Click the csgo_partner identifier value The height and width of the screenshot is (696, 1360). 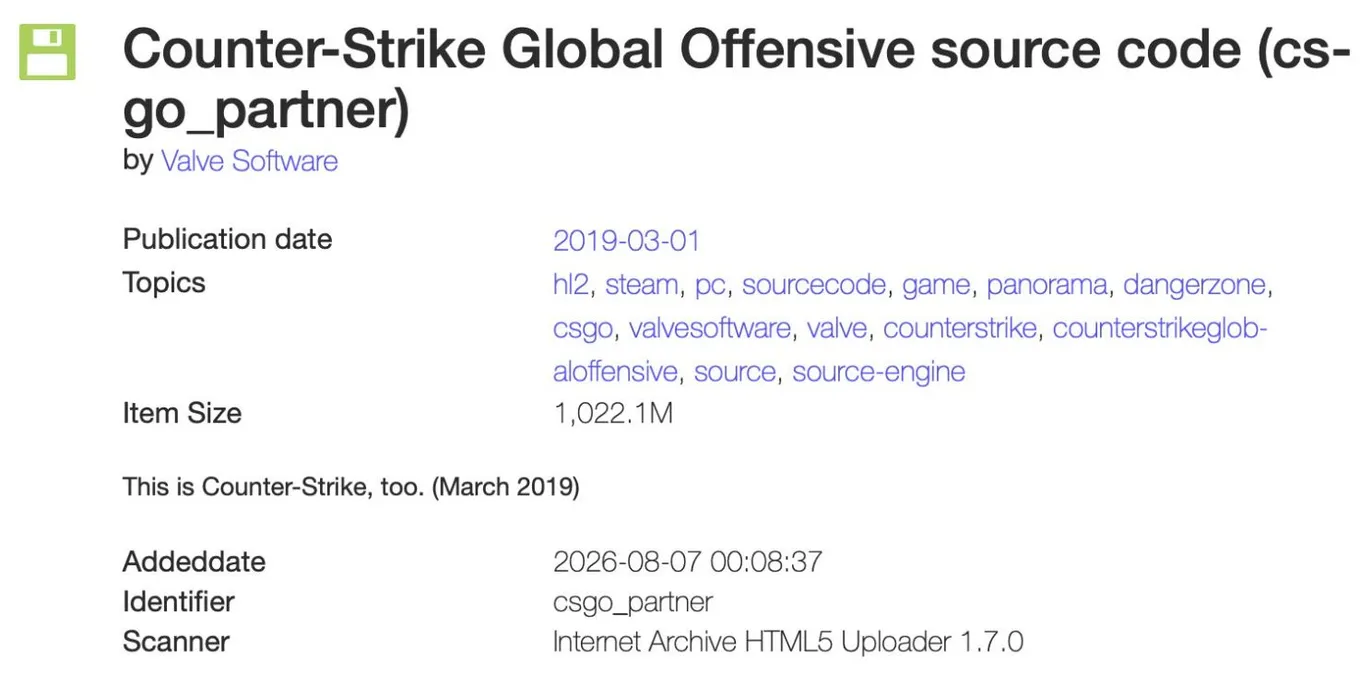pyautogui.click(x=633, y=603)
